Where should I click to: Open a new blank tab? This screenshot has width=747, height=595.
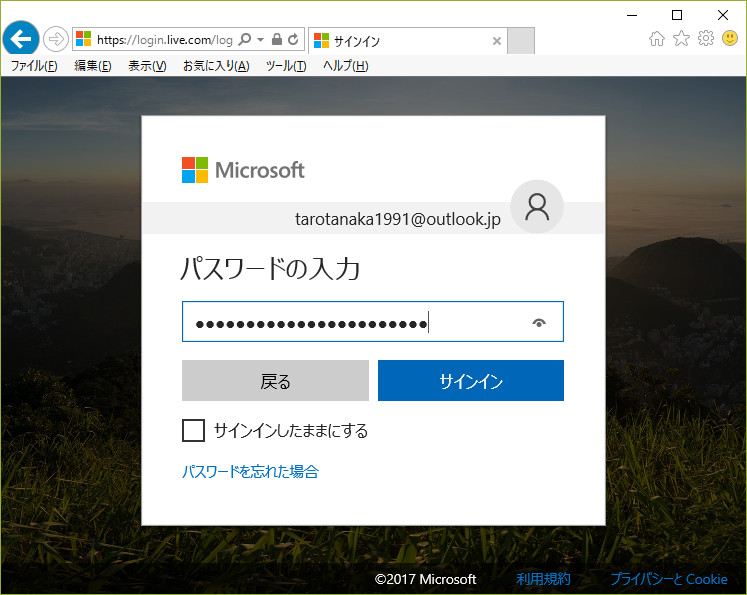coord(521,40)
